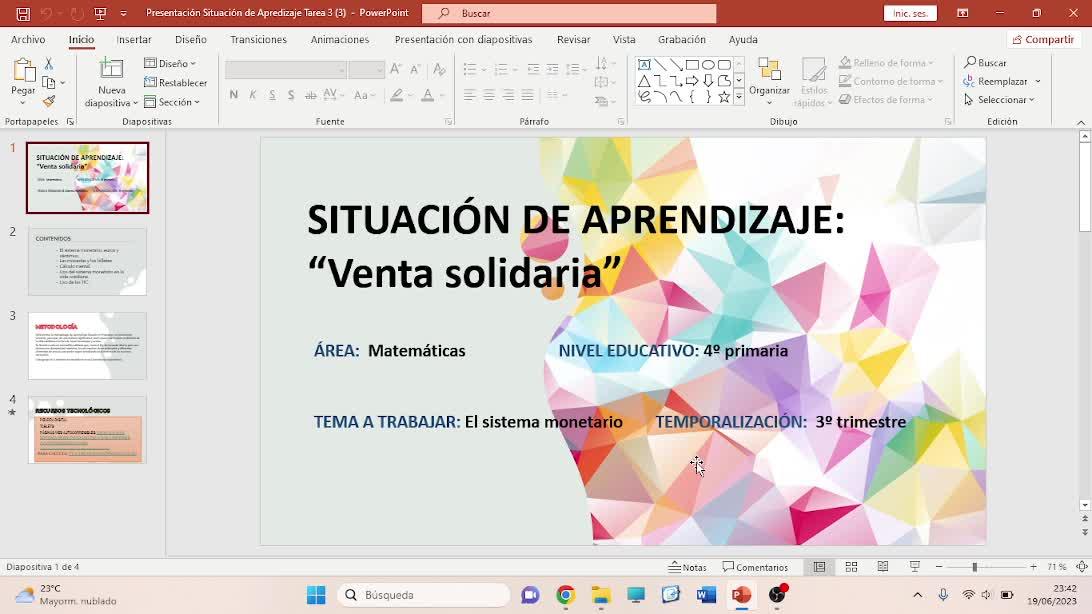Switch to slide sorter view icon
Image resolution: width=1092 pixels, height=614 pixels.
click(851, 567)
